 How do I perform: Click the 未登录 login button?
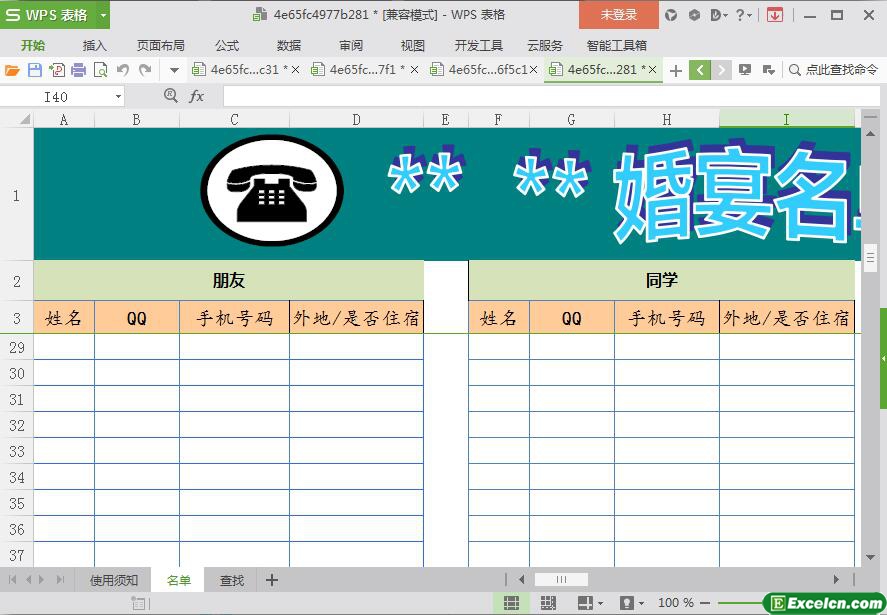(619, 15)
